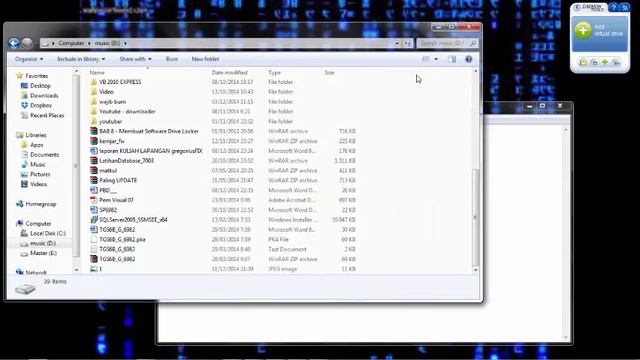Select the Pem Visual 07 PDF icon
Viewport: 640px width, 360px height.
click(94, 200)
